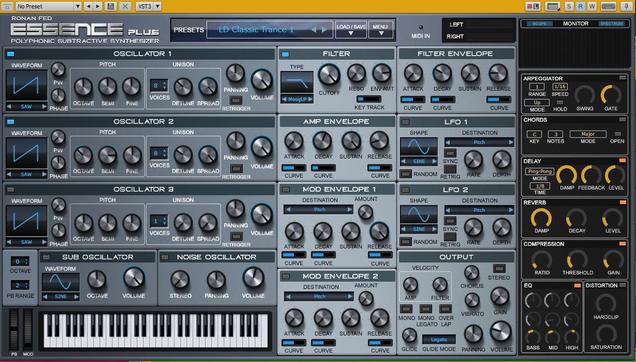Click previous waveform arrow for Oscillator 2
Viewport: 636px width, 362px height.
coord(9,175)
